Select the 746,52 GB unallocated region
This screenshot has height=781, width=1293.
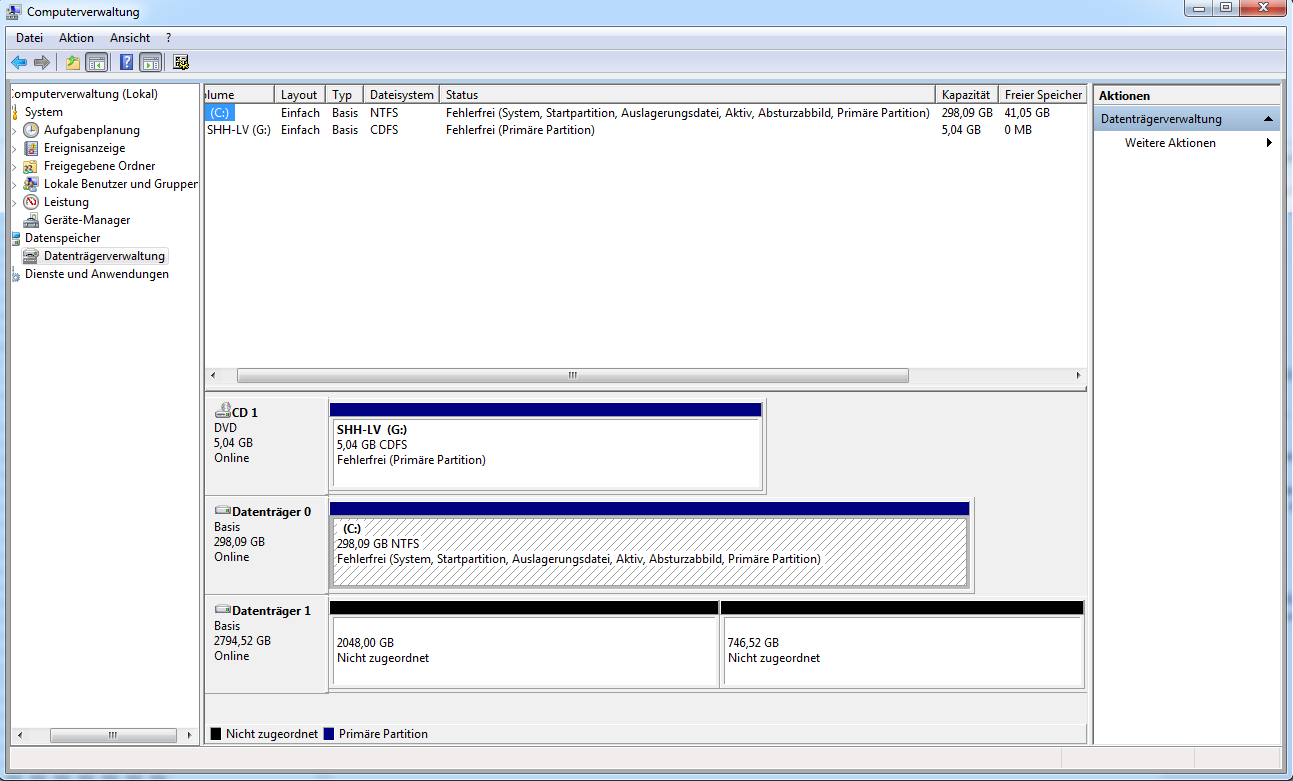point(902,644)
